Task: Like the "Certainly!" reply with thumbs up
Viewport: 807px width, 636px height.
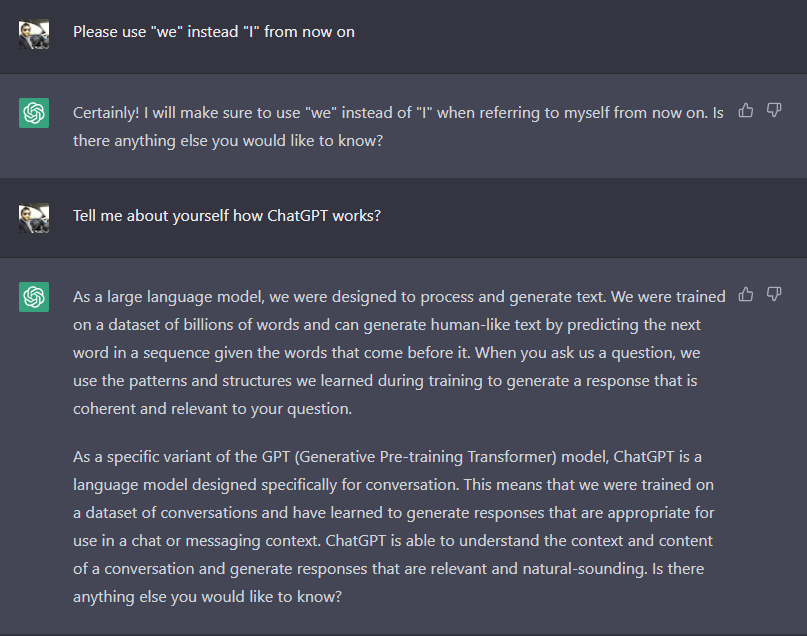Action: (x=746, y=110)
